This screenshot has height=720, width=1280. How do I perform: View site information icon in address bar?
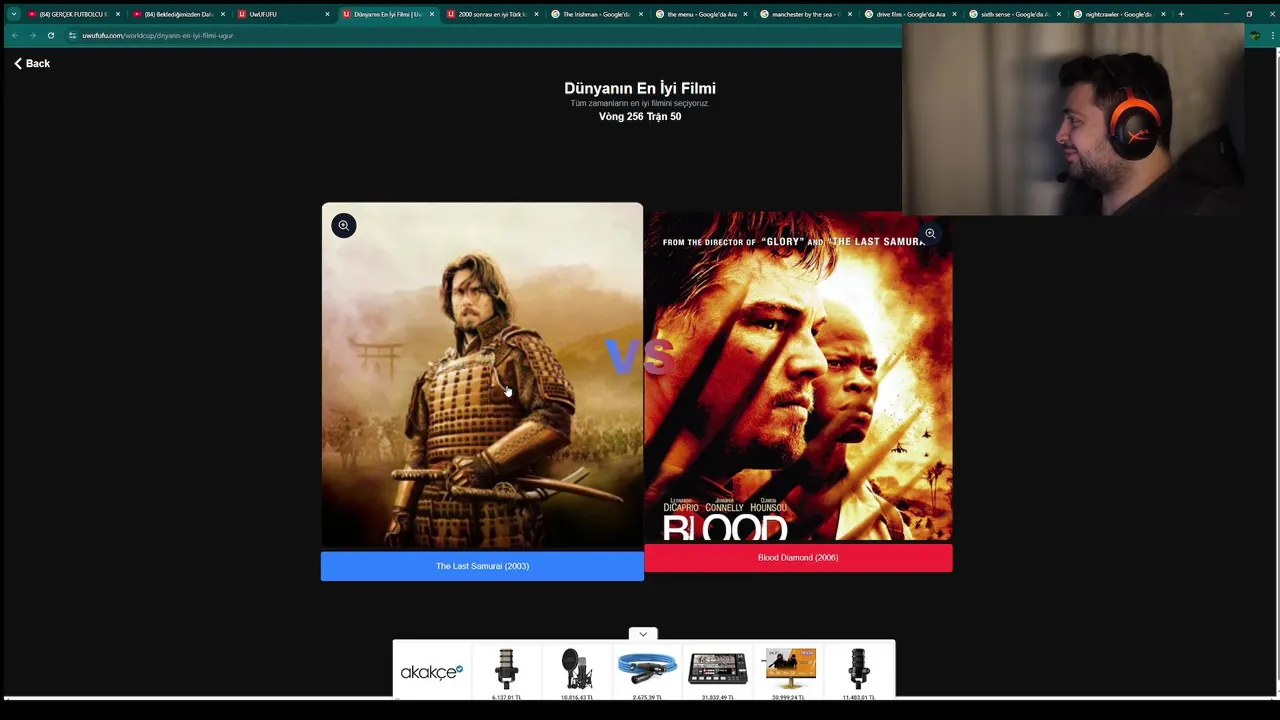72,35
